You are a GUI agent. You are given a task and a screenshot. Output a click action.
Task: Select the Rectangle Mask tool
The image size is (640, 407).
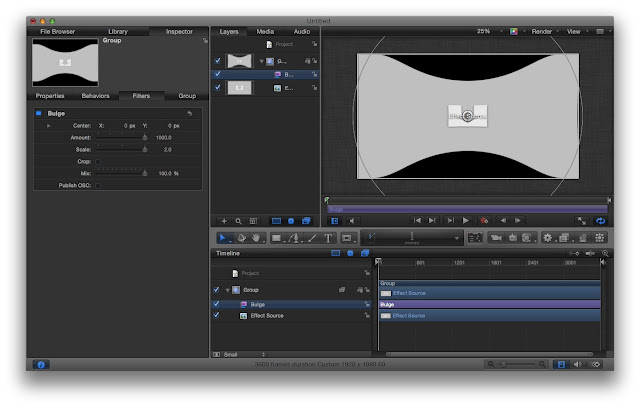point(347,238)
